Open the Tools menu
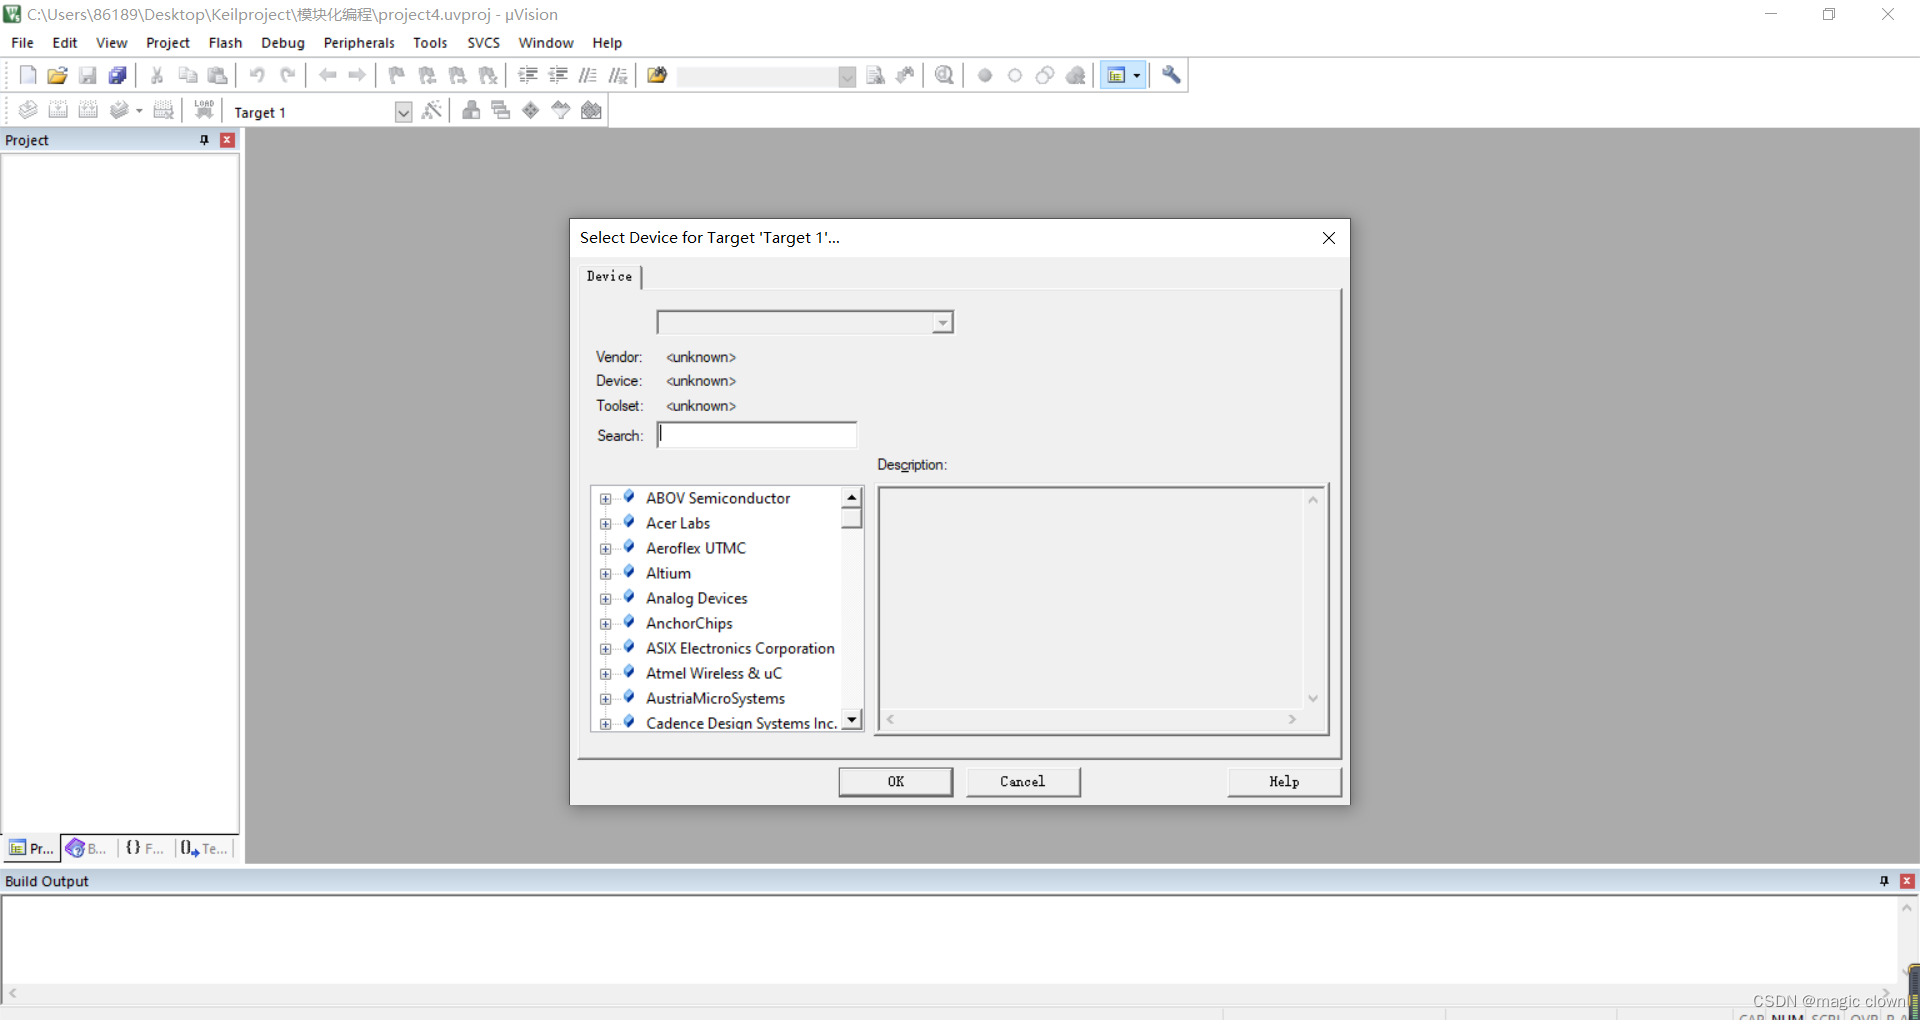The width and height of the screenshot is (1920, 1020). click(430, 43)
